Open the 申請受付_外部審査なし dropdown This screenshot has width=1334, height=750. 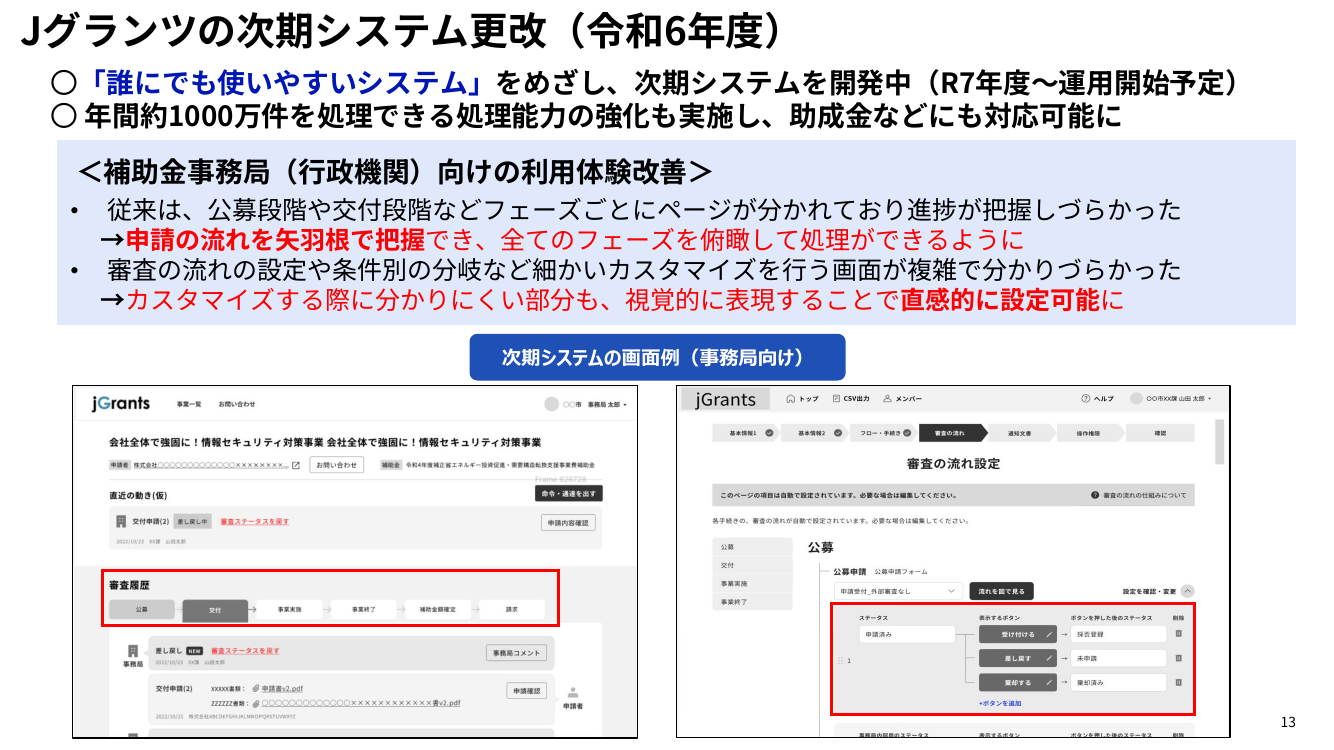(898, 591)
